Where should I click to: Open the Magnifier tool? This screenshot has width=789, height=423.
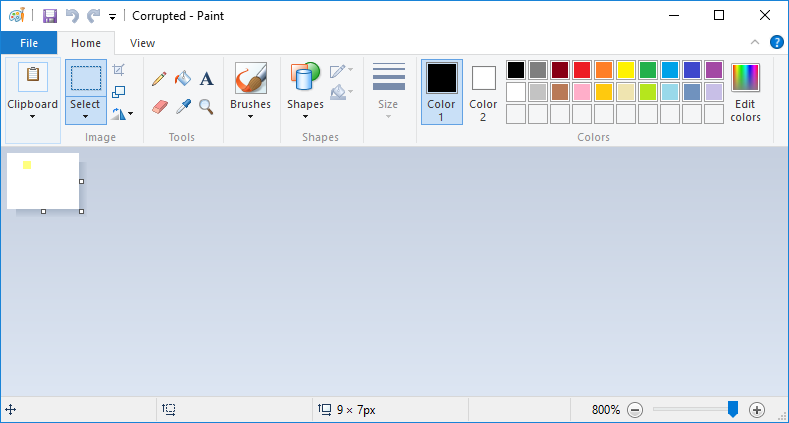206,106
